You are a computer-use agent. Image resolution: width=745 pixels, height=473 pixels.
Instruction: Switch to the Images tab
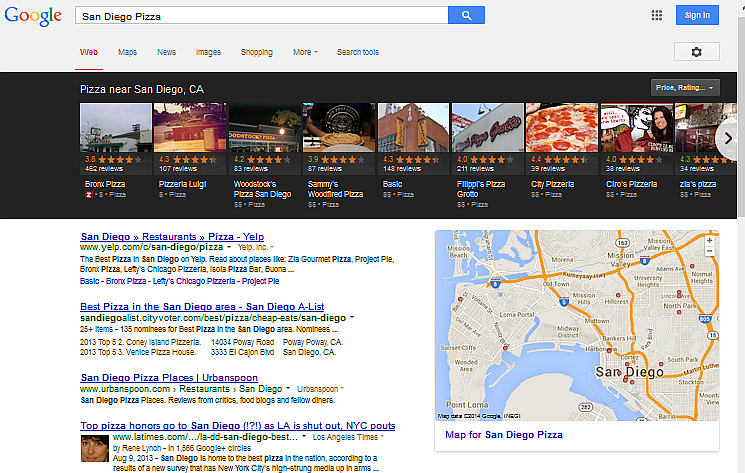click(x=208, y=52)
